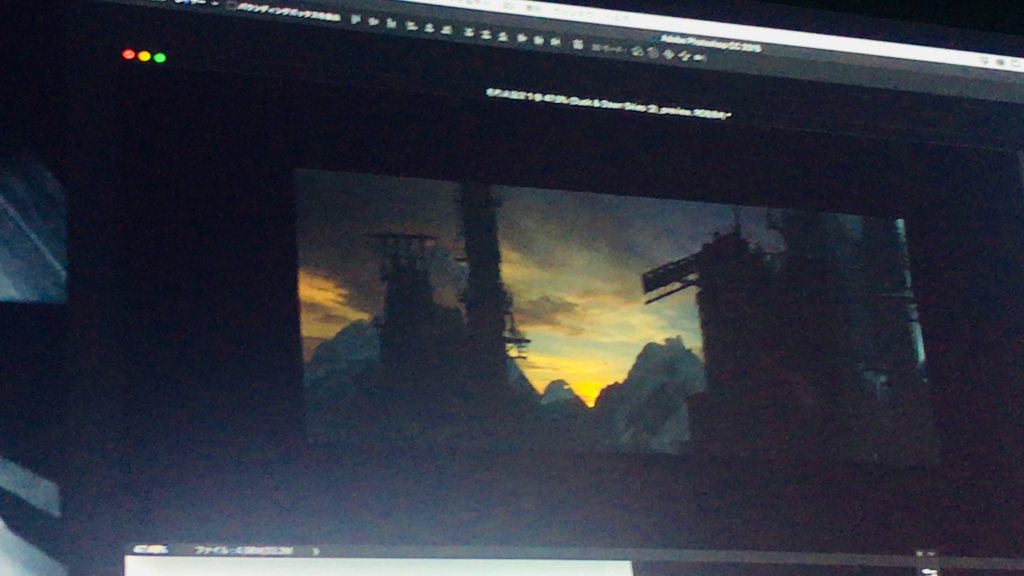Screen dimensions: 1024x576
Task: Click the green fullscreen window button
Action: 160,57
